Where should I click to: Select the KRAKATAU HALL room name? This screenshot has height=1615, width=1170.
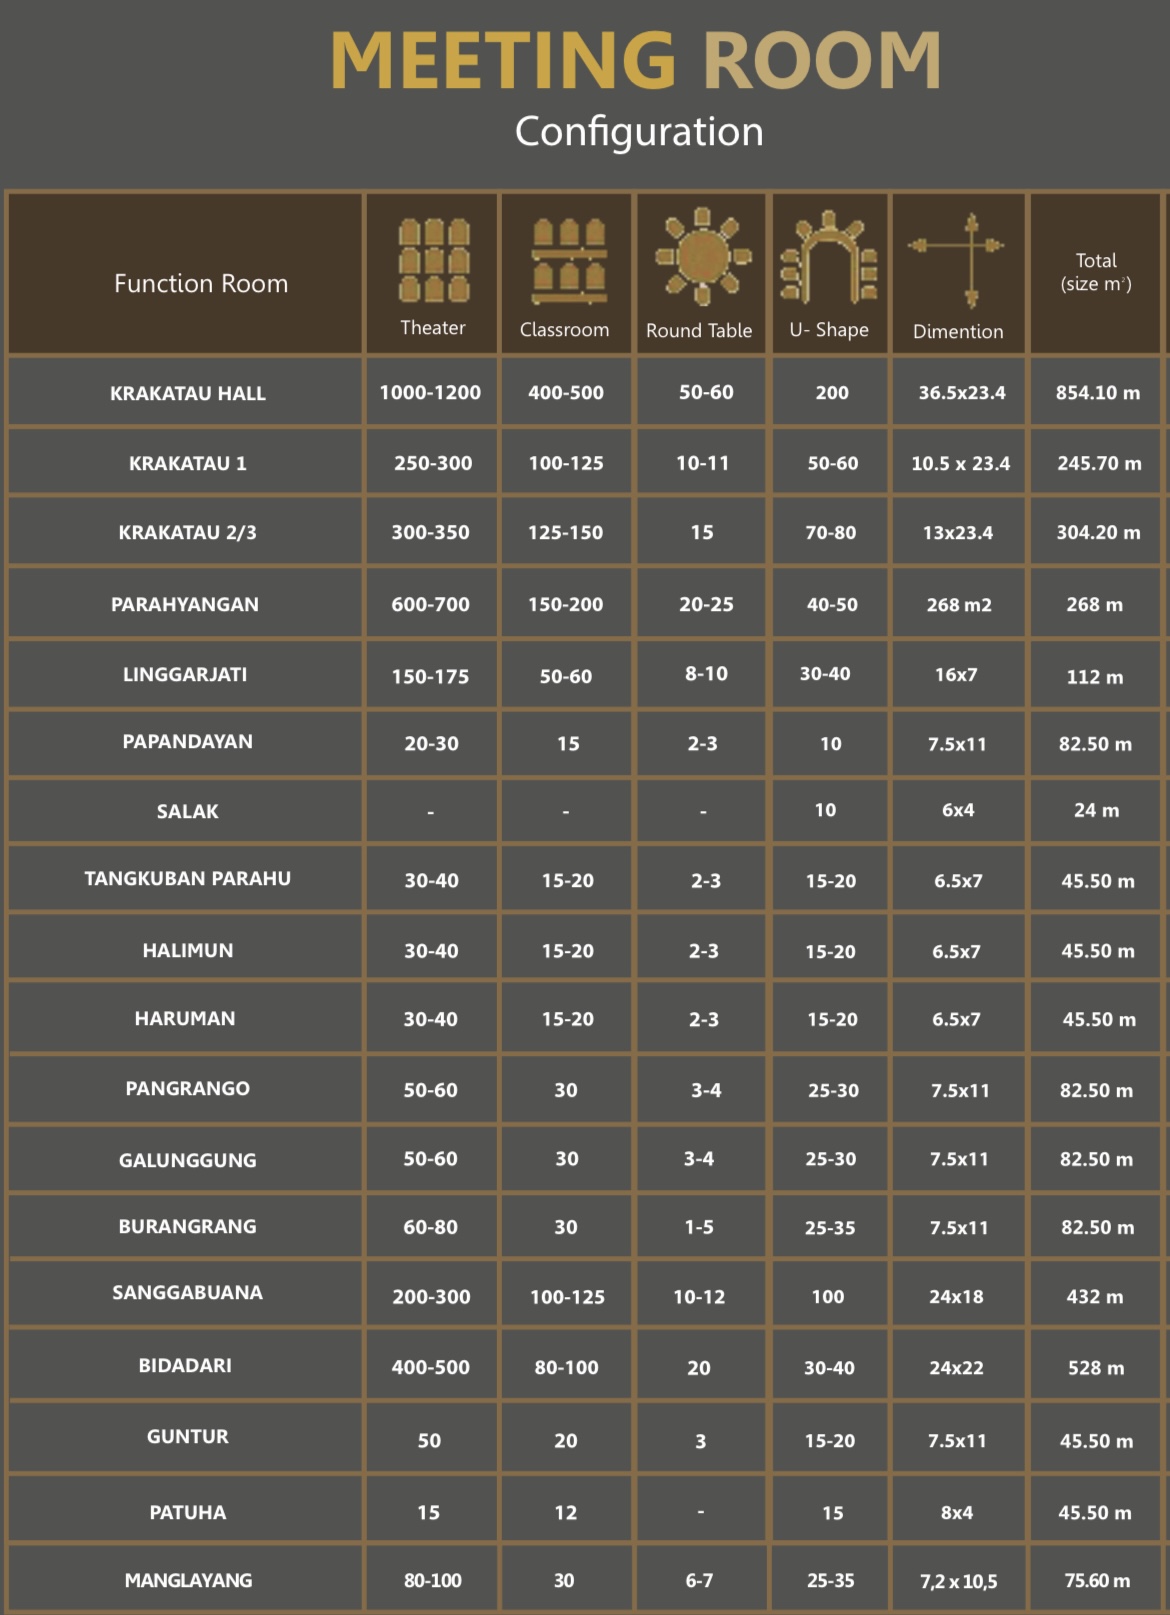pos(188,394)
